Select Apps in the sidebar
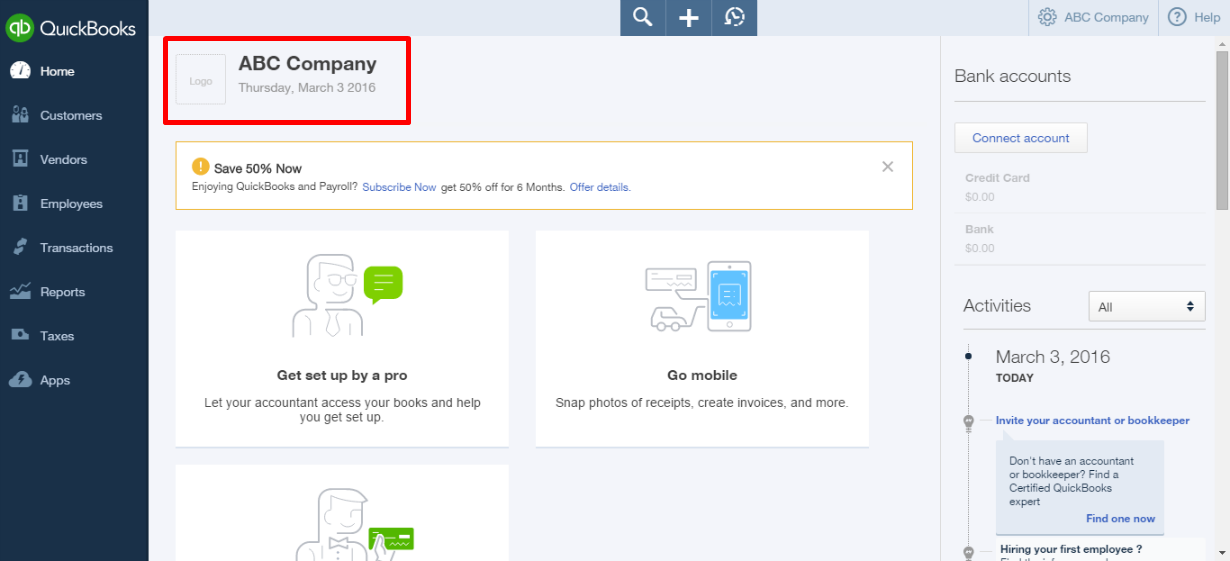 pyautogui.click(x=55, y=380)
